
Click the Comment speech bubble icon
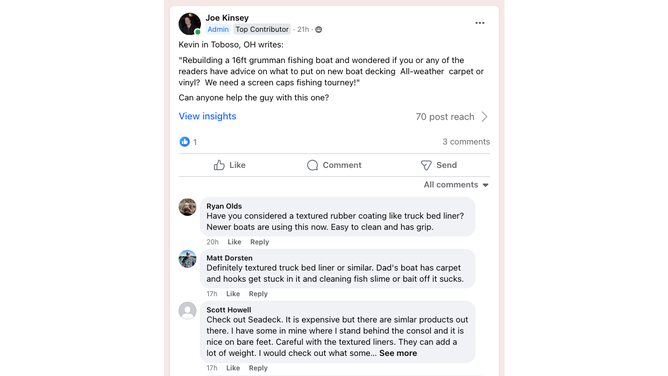click(x=312, y=165)
